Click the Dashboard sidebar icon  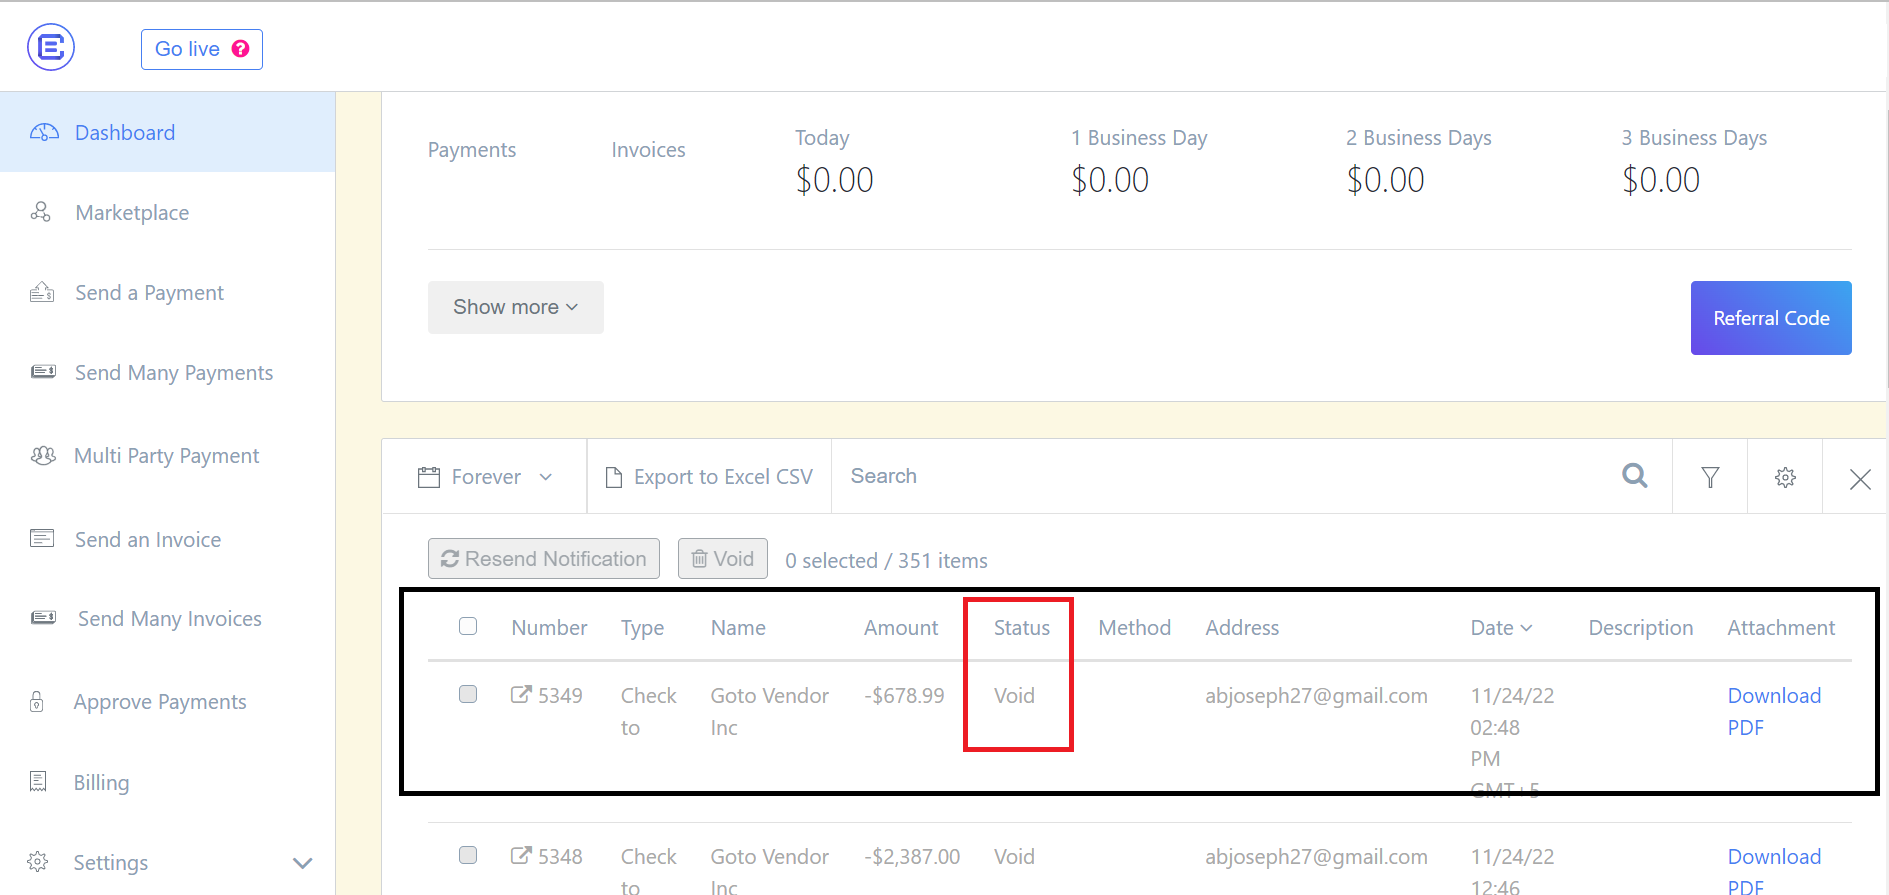click(44, 132)
